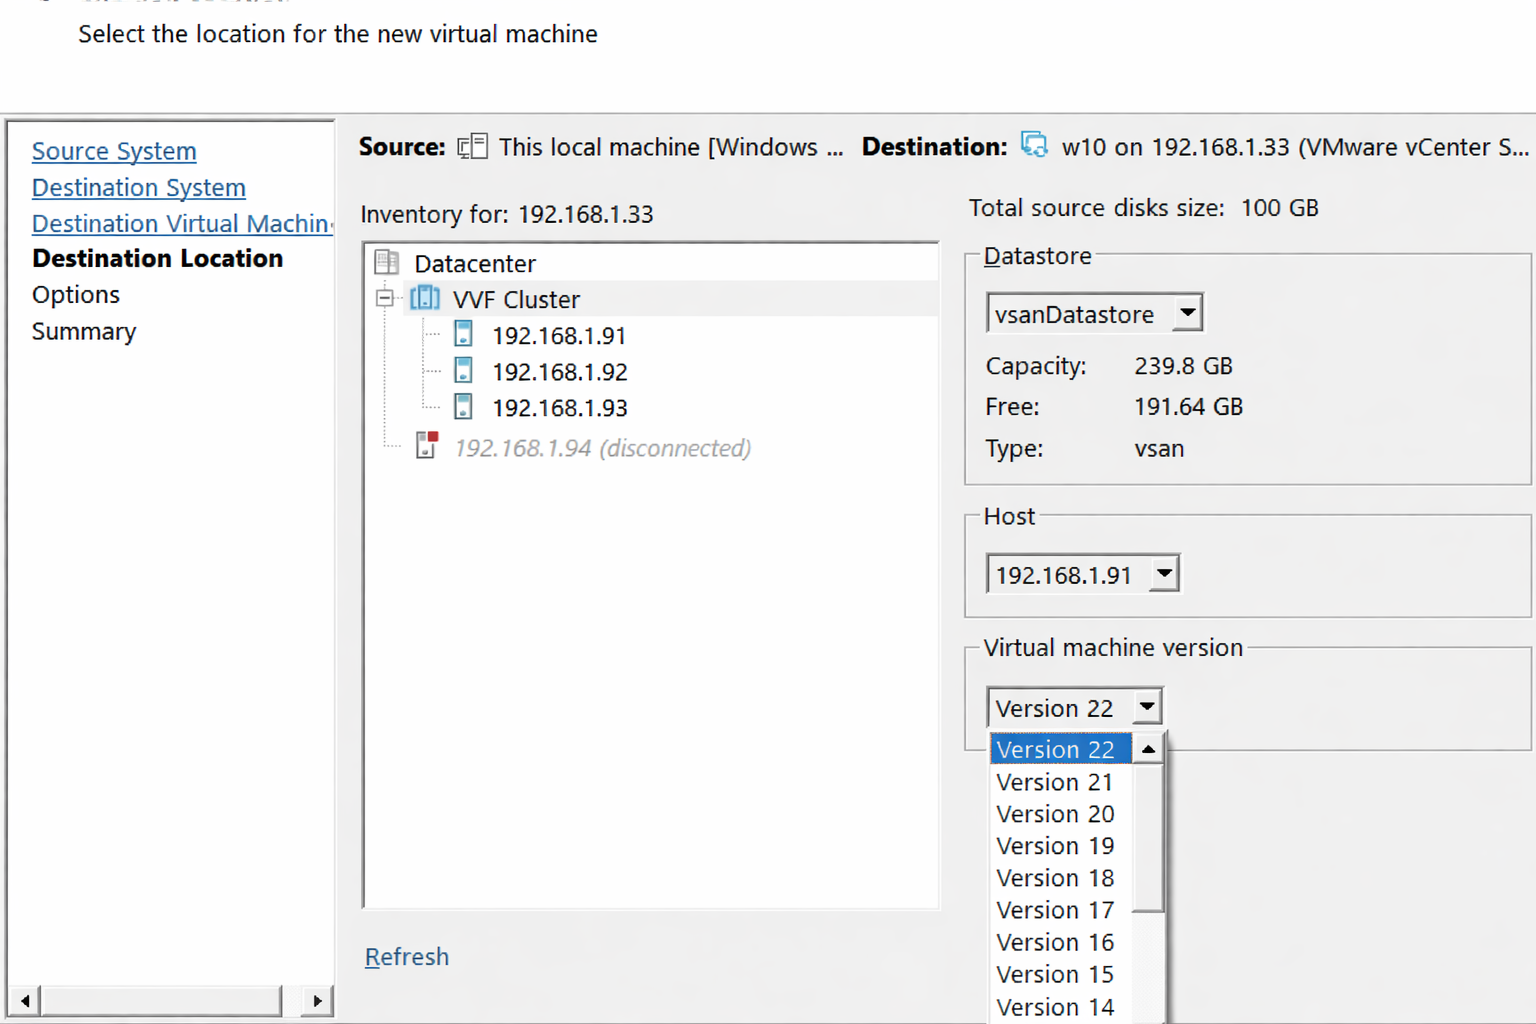The height and width of the screenshot is (1024, 1536).
Task: Open the Destination System step
Action: (x=138, y=188)
